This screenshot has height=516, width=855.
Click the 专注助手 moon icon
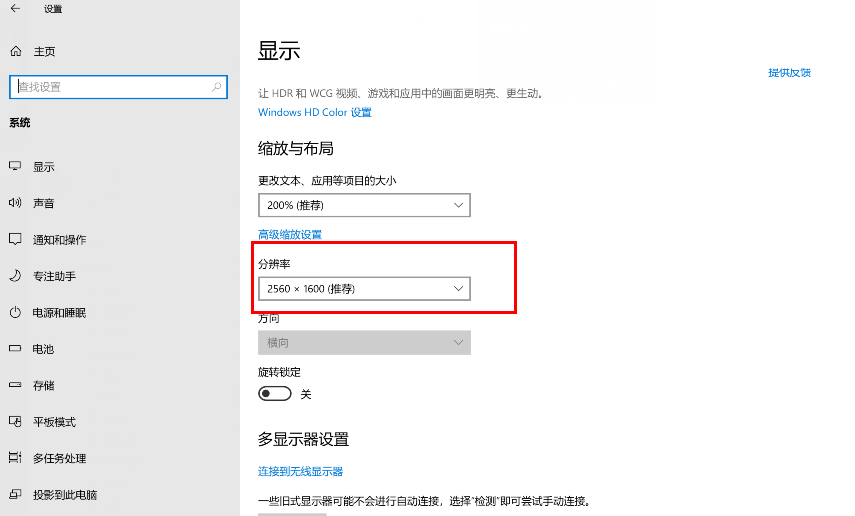pyautogui.click(x=15, y=275)
